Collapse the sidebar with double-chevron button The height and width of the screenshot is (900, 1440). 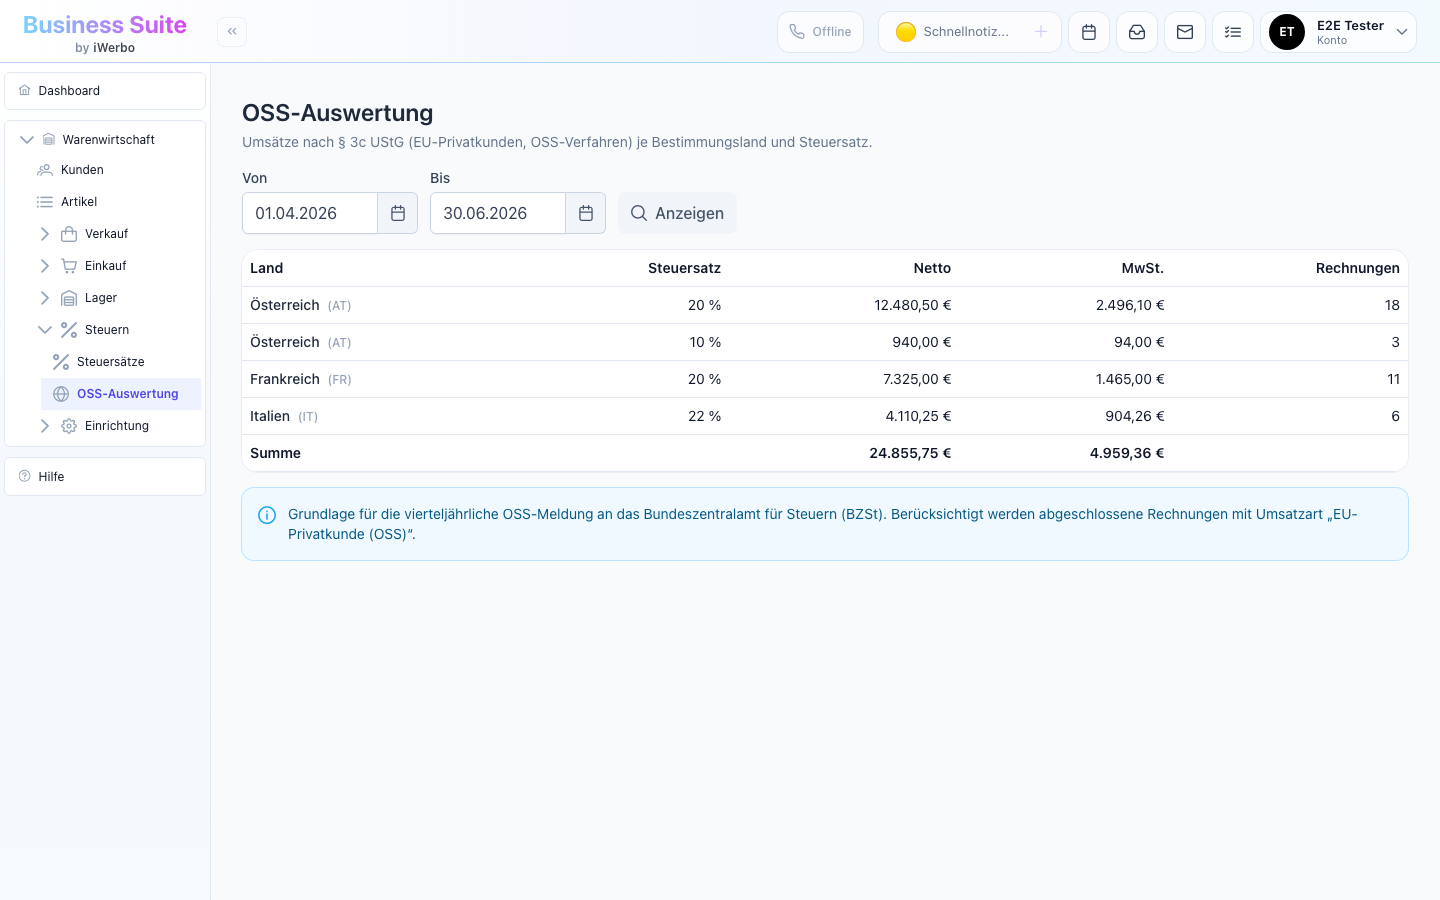(232, 32)
